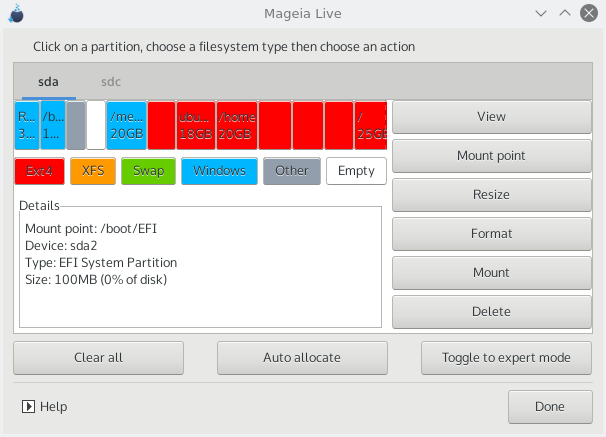This screenshot has width=606, height=437.
Task: Choose the Ext4 filesystem type
Action: click(x=40, y=171)
